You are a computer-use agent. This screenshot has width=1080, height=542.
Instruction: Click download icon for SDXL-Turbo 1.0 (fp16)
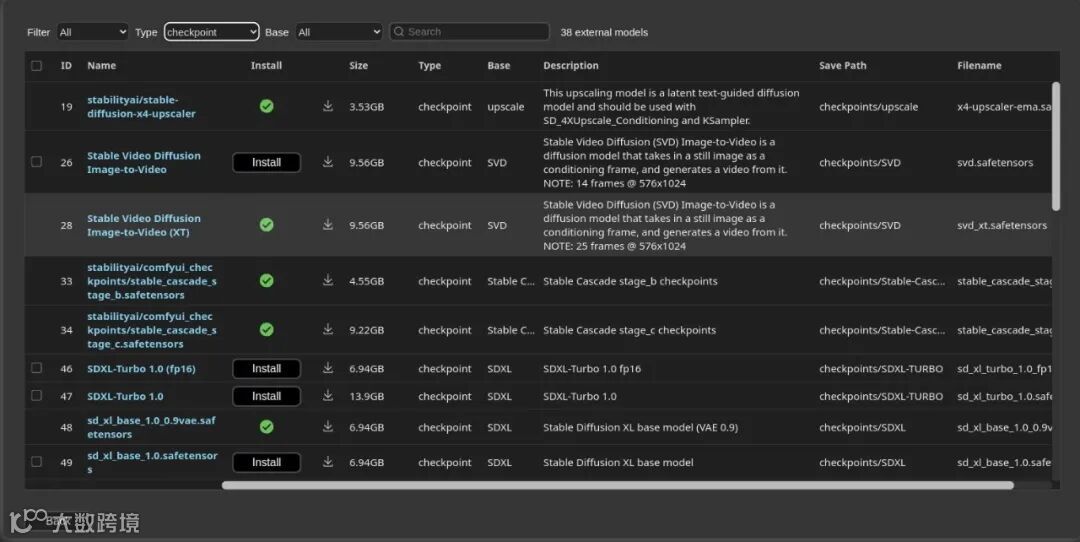pyautogui.click(x=328, y=368)
